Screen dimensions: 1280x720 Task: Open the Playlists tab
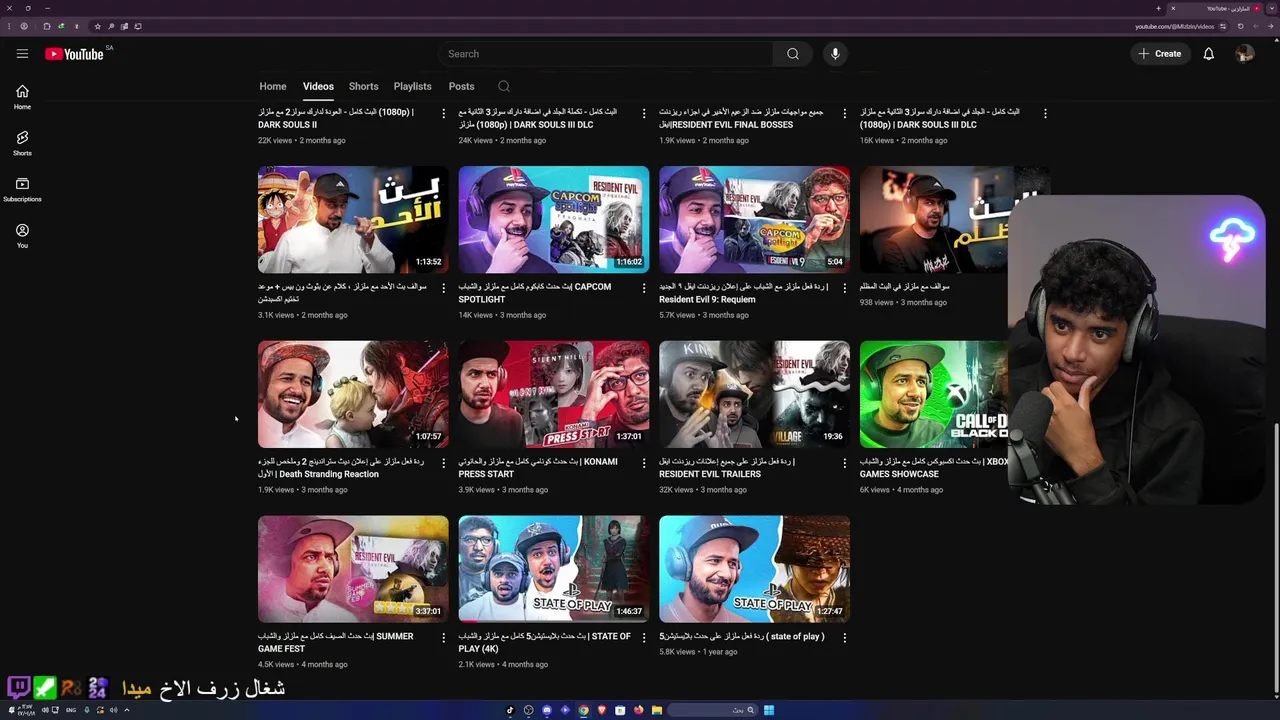412,86
